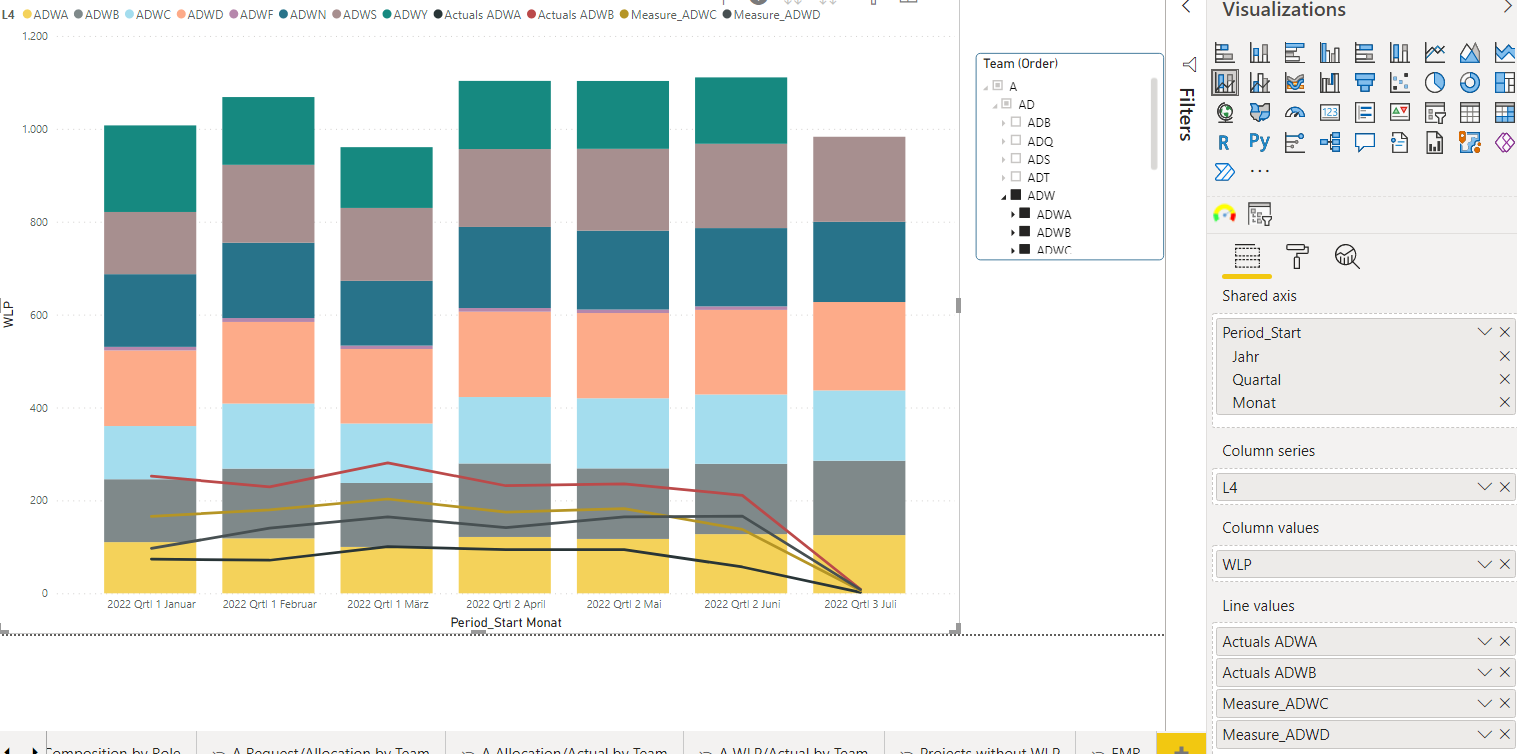The image size is (1517, 754).
Task: Choose the Funnel visualization icon
Action: 1365,82
